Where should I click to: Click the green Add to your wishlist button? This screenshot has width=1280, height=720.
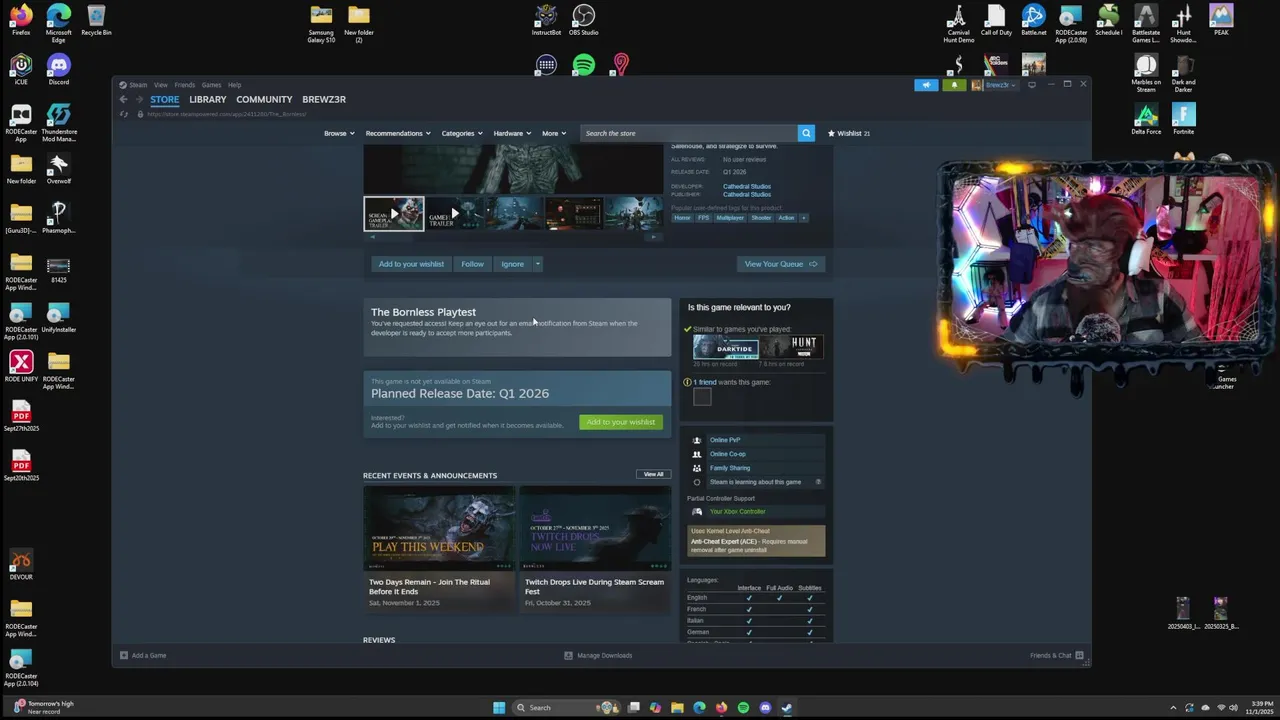[621, 422]
